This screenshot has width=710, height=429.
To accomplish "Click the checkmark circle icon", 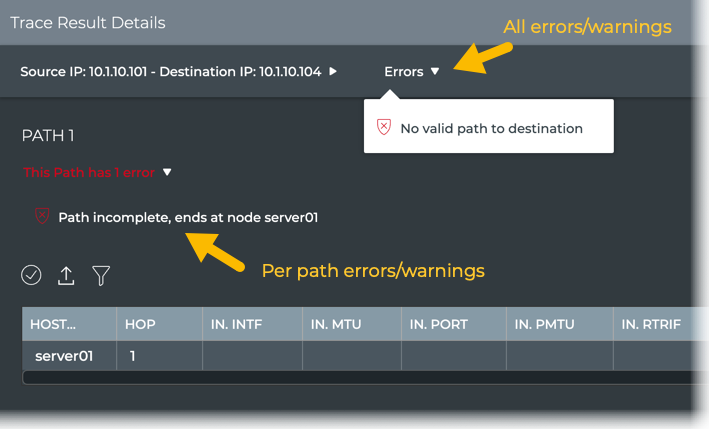I will coord(31,275).
